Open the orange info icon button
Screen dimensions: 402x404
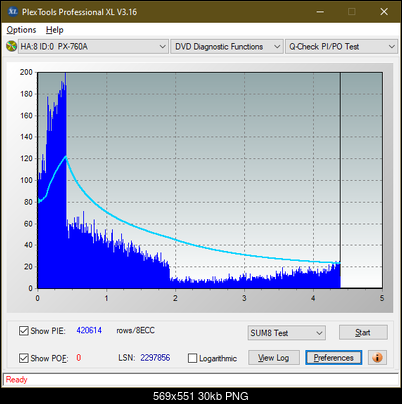(377, 358)
